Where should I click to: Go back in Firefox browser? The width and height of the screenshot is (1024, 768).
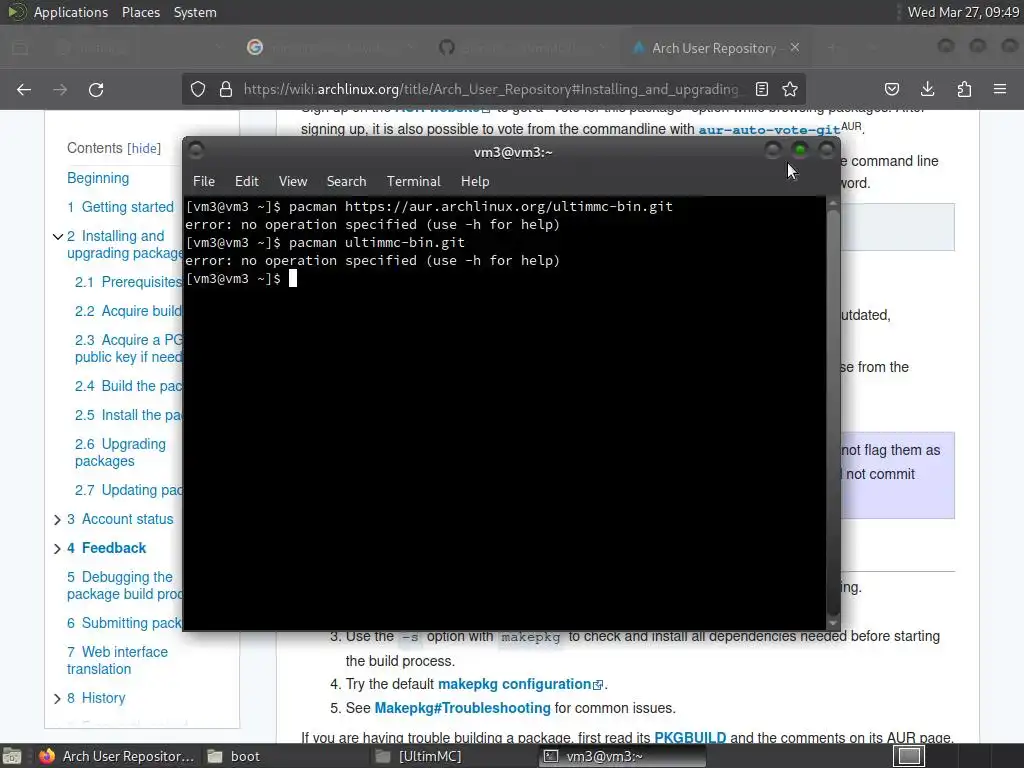(x=24, y=89)
